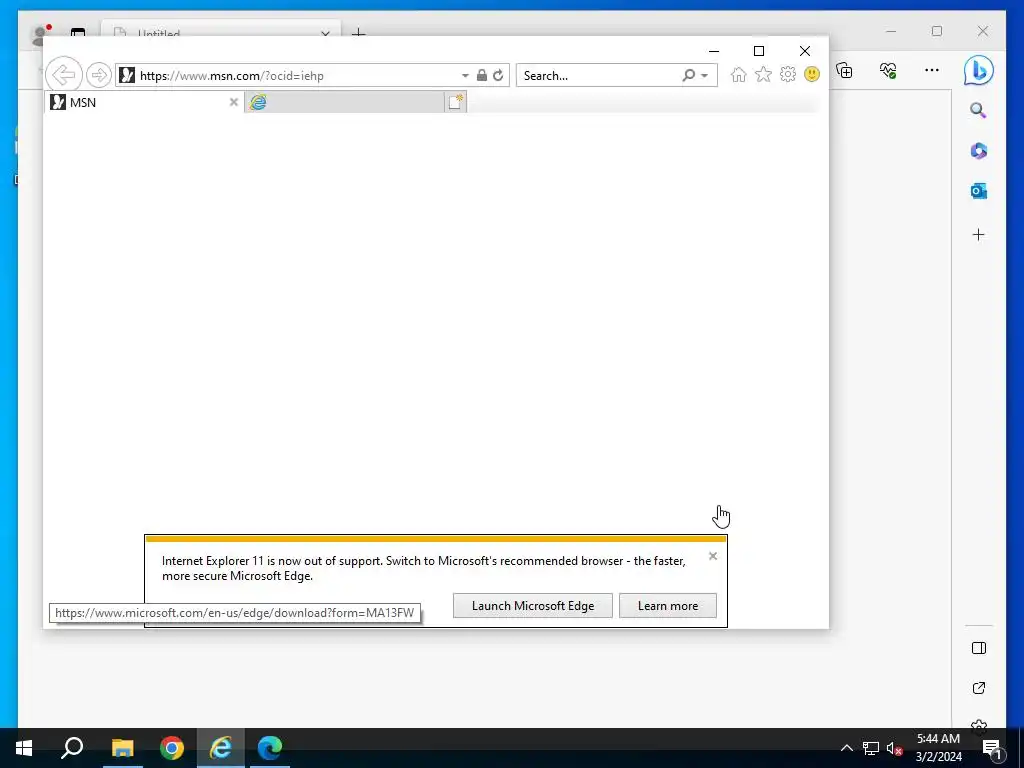Click the Search box in Internet Explorer
This screenshot has width=1024, height=768.
[600, 76]
